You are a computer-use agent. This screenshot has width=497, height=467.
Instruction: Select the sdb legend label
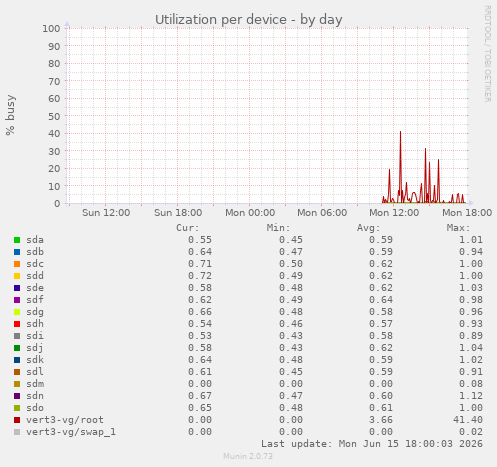(35, 252)
